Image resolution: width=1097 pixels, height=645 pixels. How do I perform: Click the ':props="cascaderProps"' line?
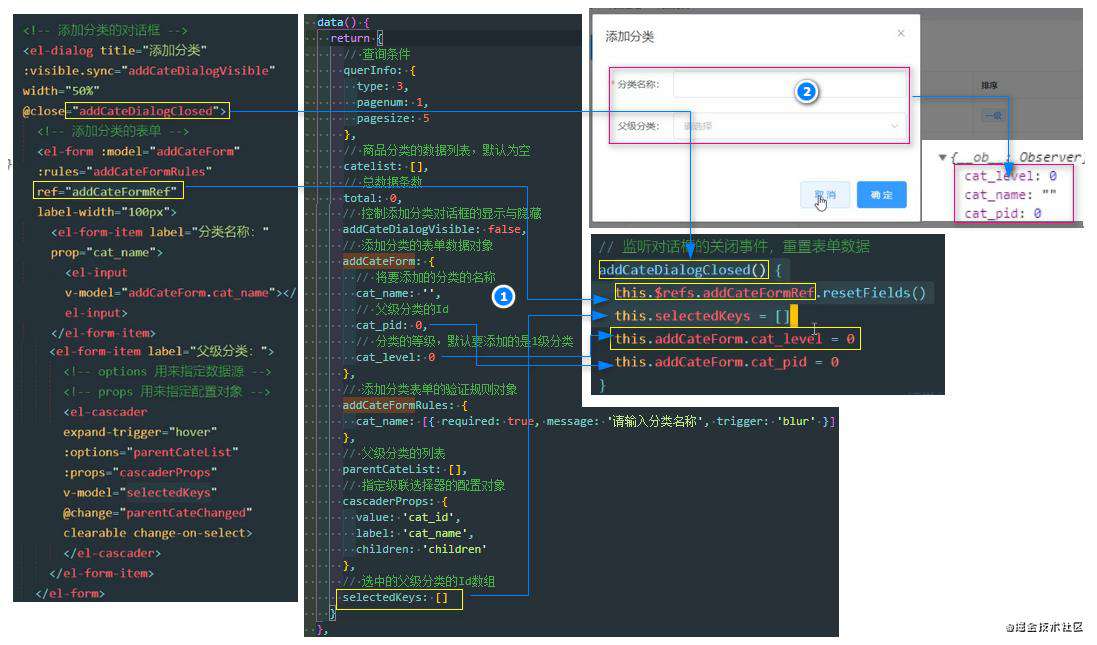click(x=140, y=472)
